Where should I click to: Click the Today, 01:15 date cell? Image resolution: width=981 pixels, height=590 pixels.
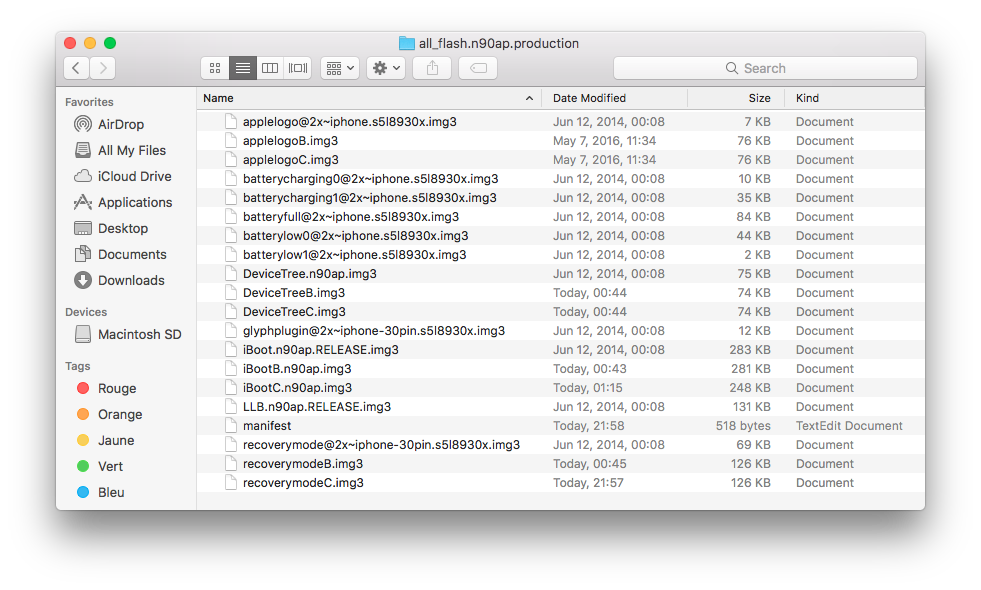click(587, 387)
